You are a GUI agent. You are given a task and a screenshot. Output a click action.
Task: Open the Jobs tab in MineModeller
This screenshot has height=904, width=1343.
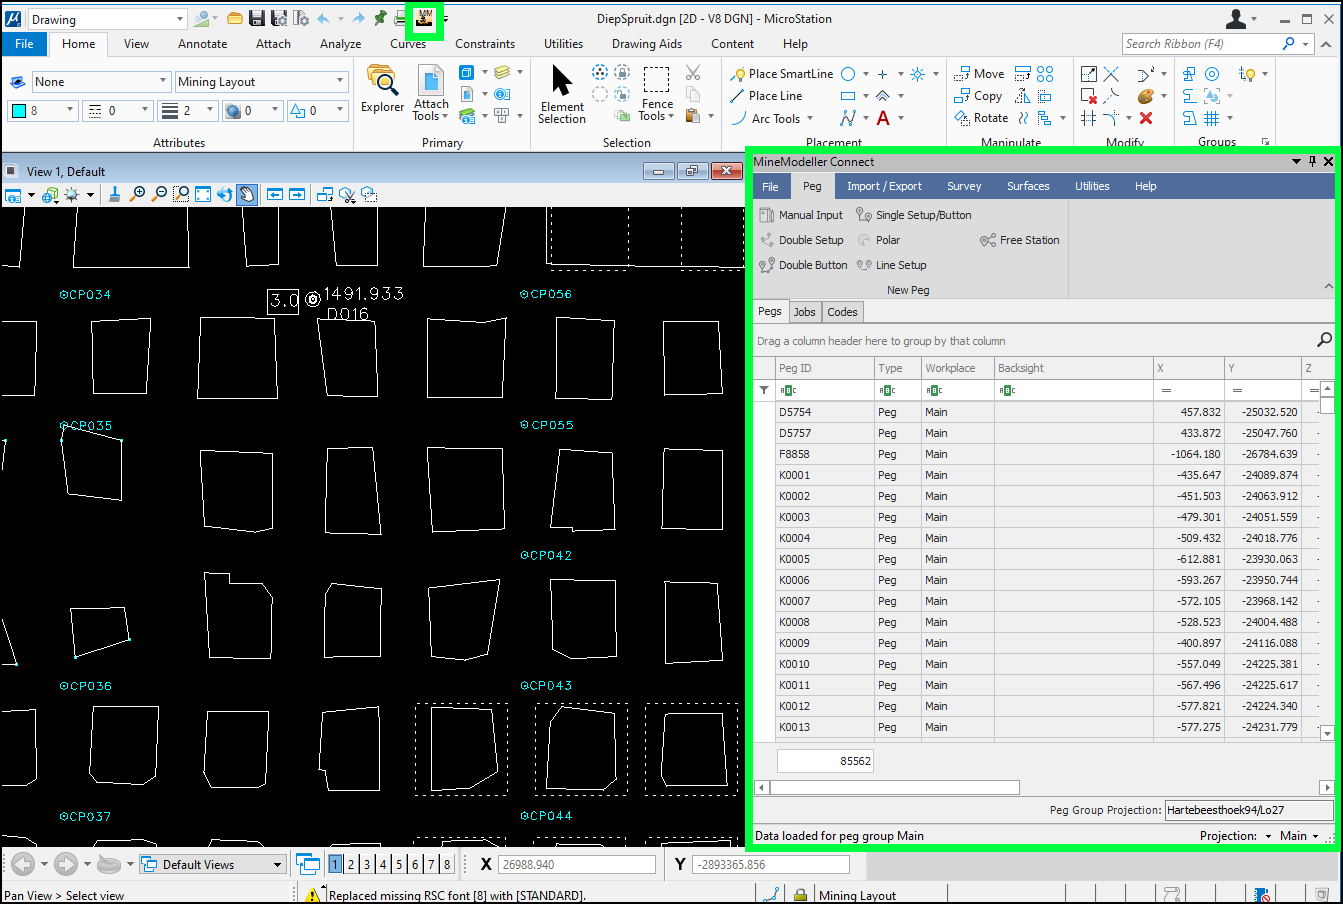[805, 312]
